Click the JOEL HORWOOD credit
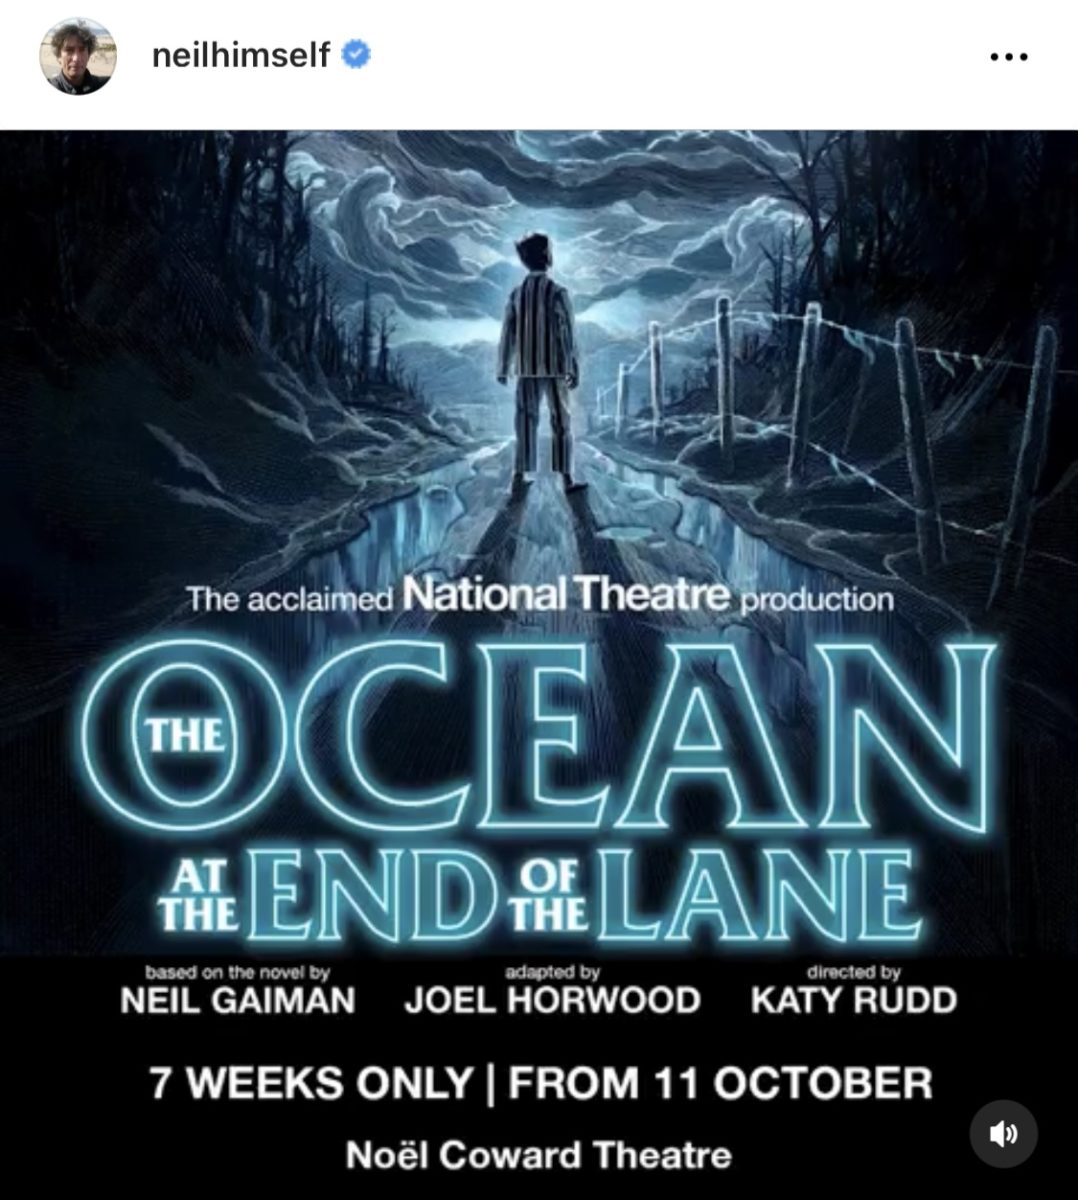 pos(552,1001)
